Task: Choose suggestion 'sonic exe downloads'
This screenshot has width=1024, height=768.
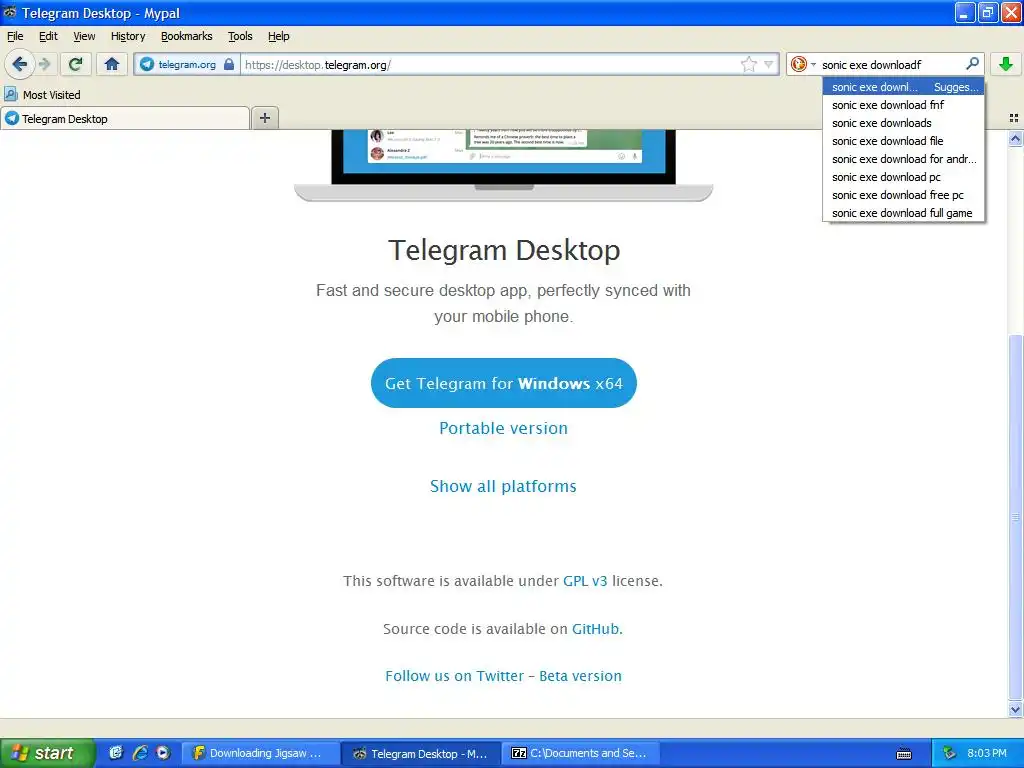Action: (903, 123)
